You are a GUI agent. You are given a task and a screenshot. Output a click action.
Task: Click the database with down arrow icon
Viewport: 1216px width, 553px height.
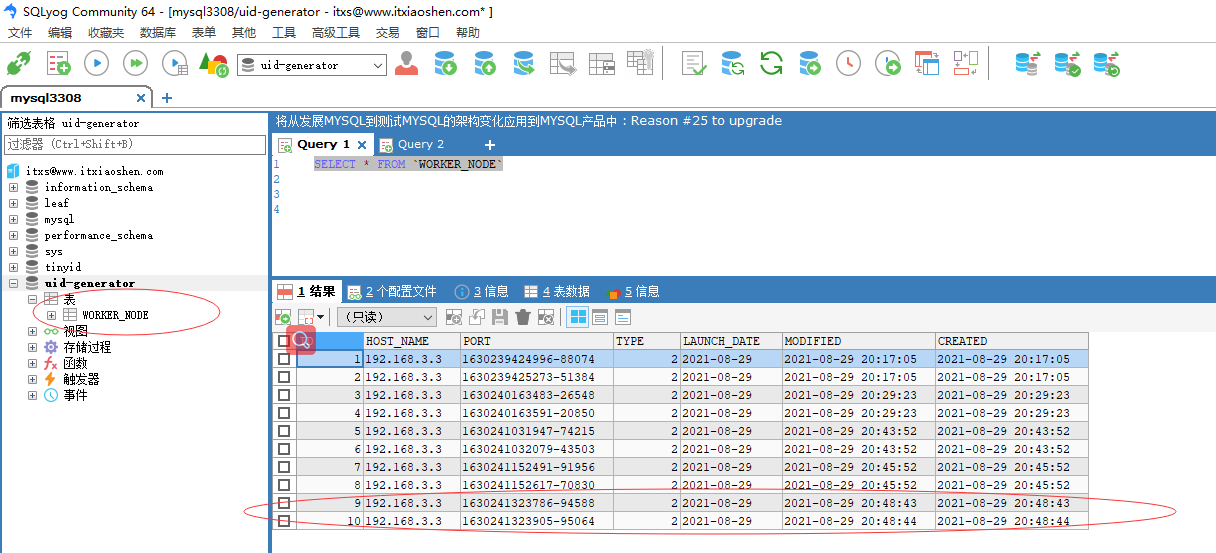click(446, 64)
